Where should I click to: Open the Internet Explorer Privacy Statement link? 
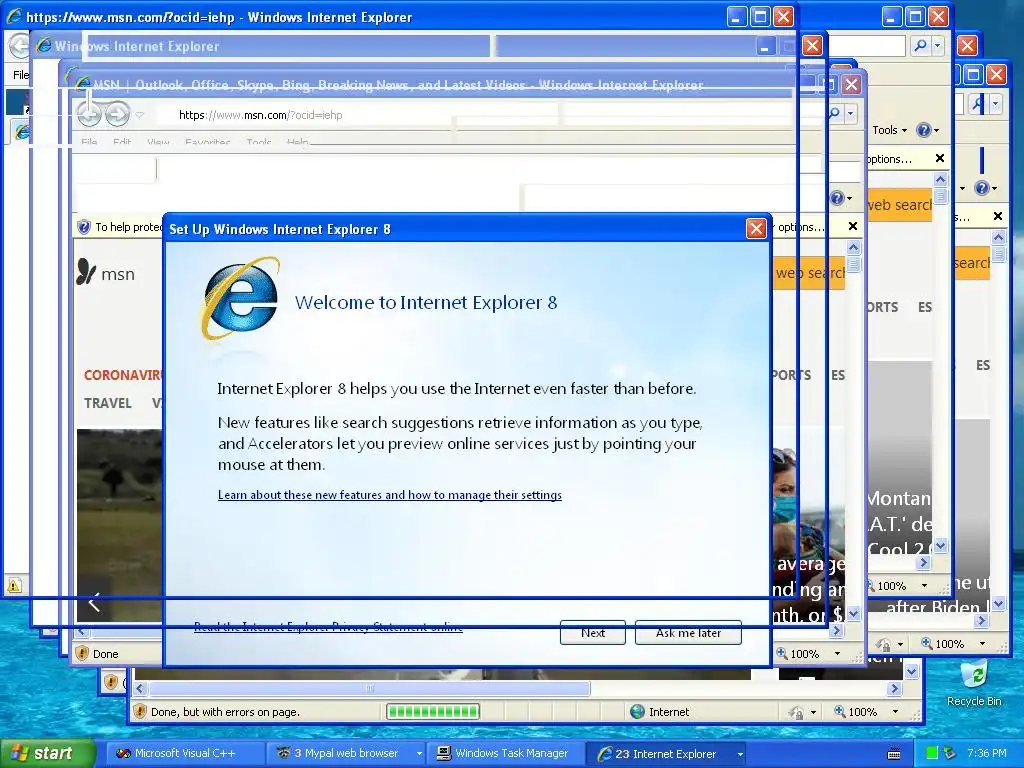328,627
